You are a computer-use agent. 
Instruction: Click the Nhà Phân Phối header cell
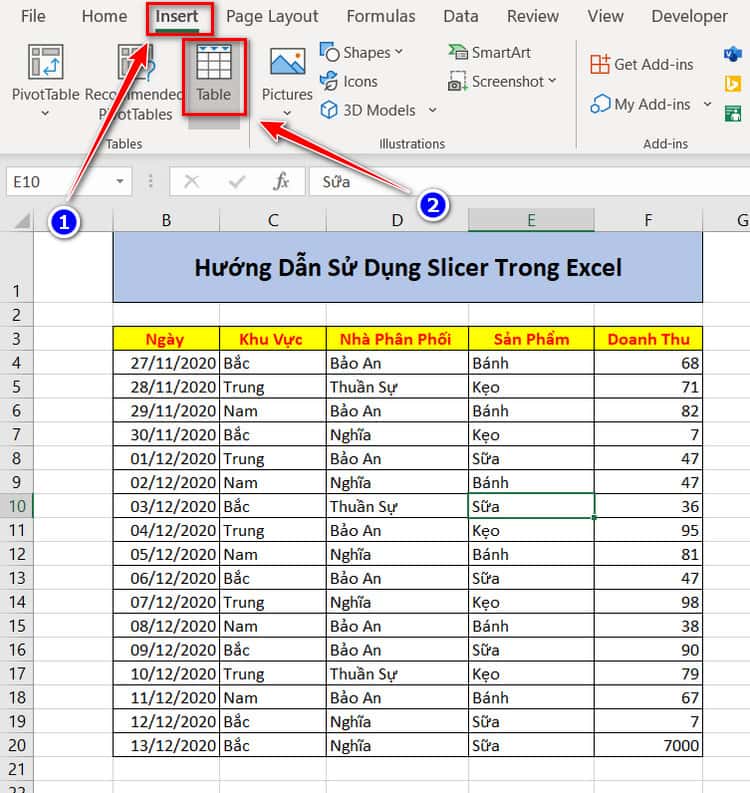pyautogui.click(x=398, y=339)
